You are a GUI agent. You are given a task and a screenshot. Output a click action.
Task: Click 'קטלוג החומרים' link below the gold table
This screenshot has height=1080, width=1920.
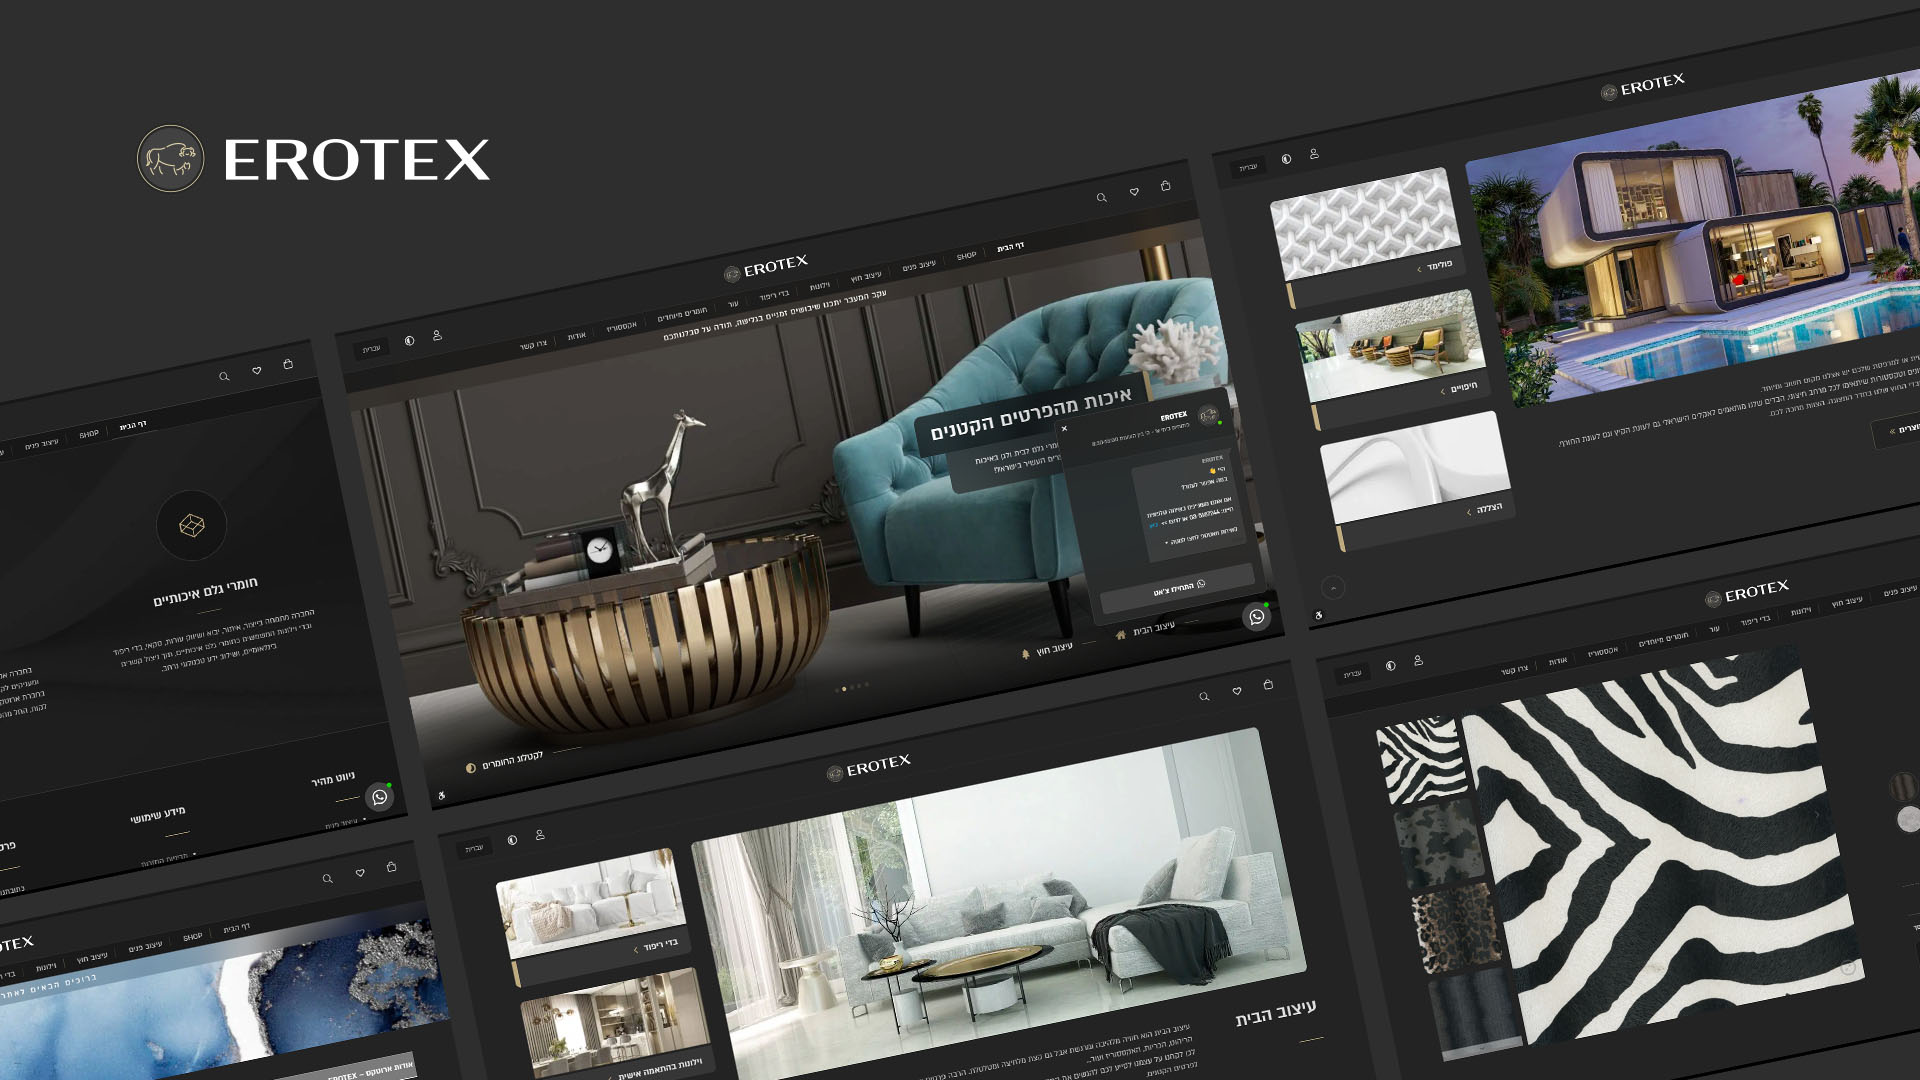(x=512, y=761)
